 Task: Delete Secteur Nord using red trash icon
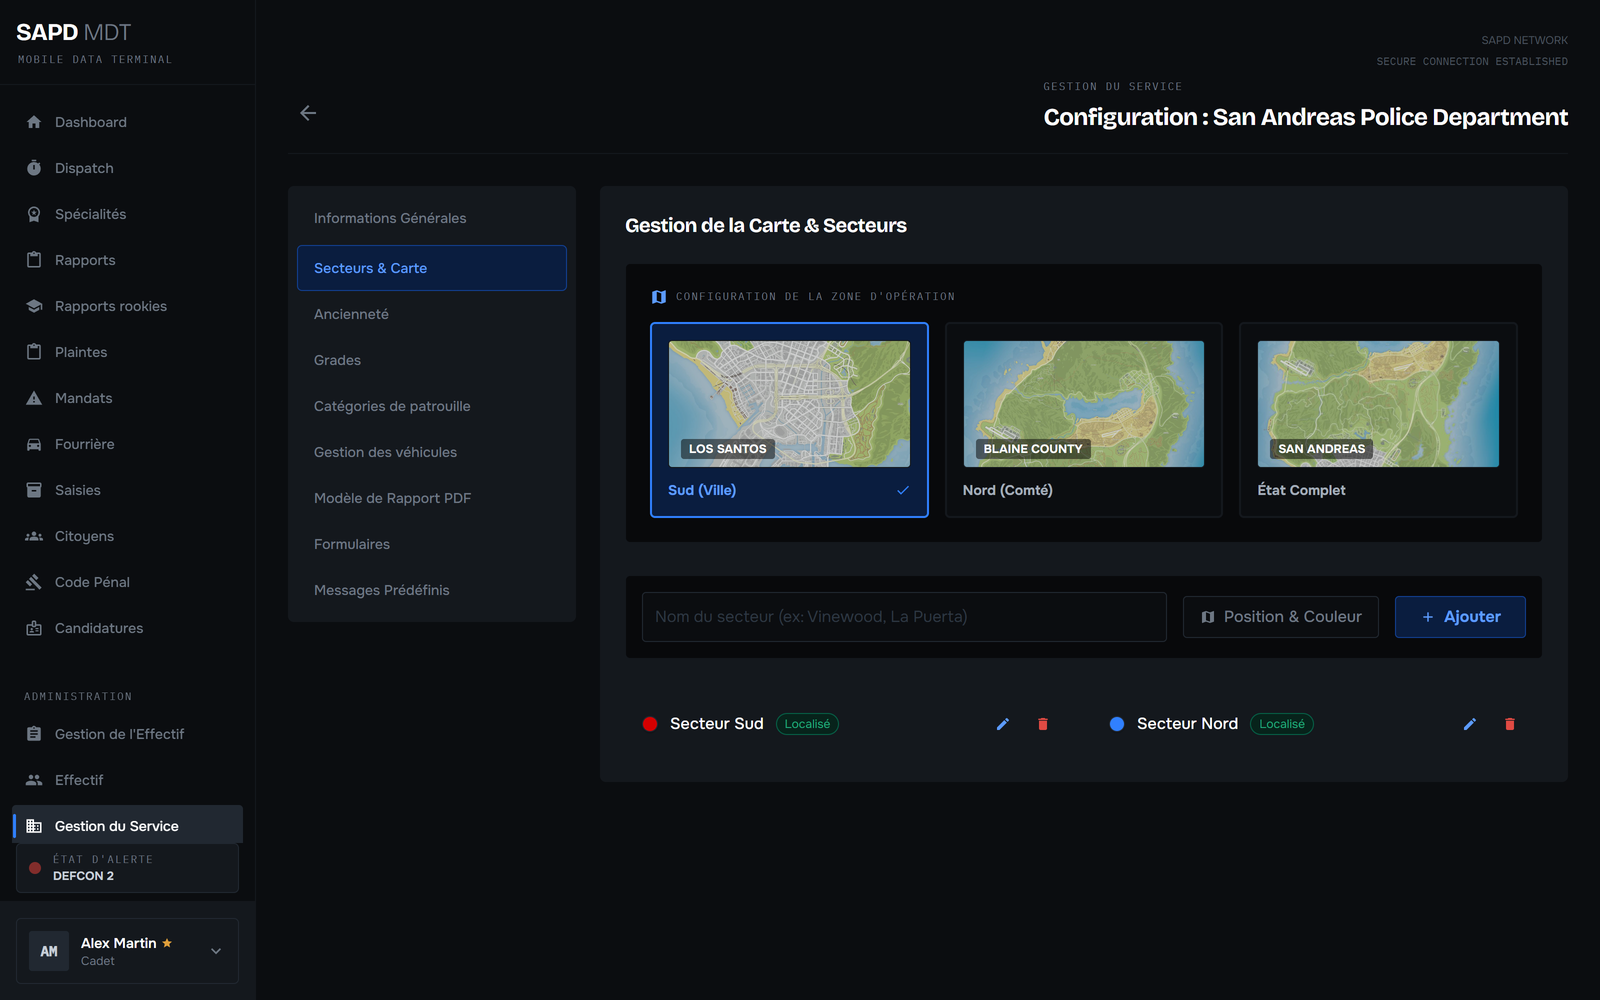click(1510, 724)
